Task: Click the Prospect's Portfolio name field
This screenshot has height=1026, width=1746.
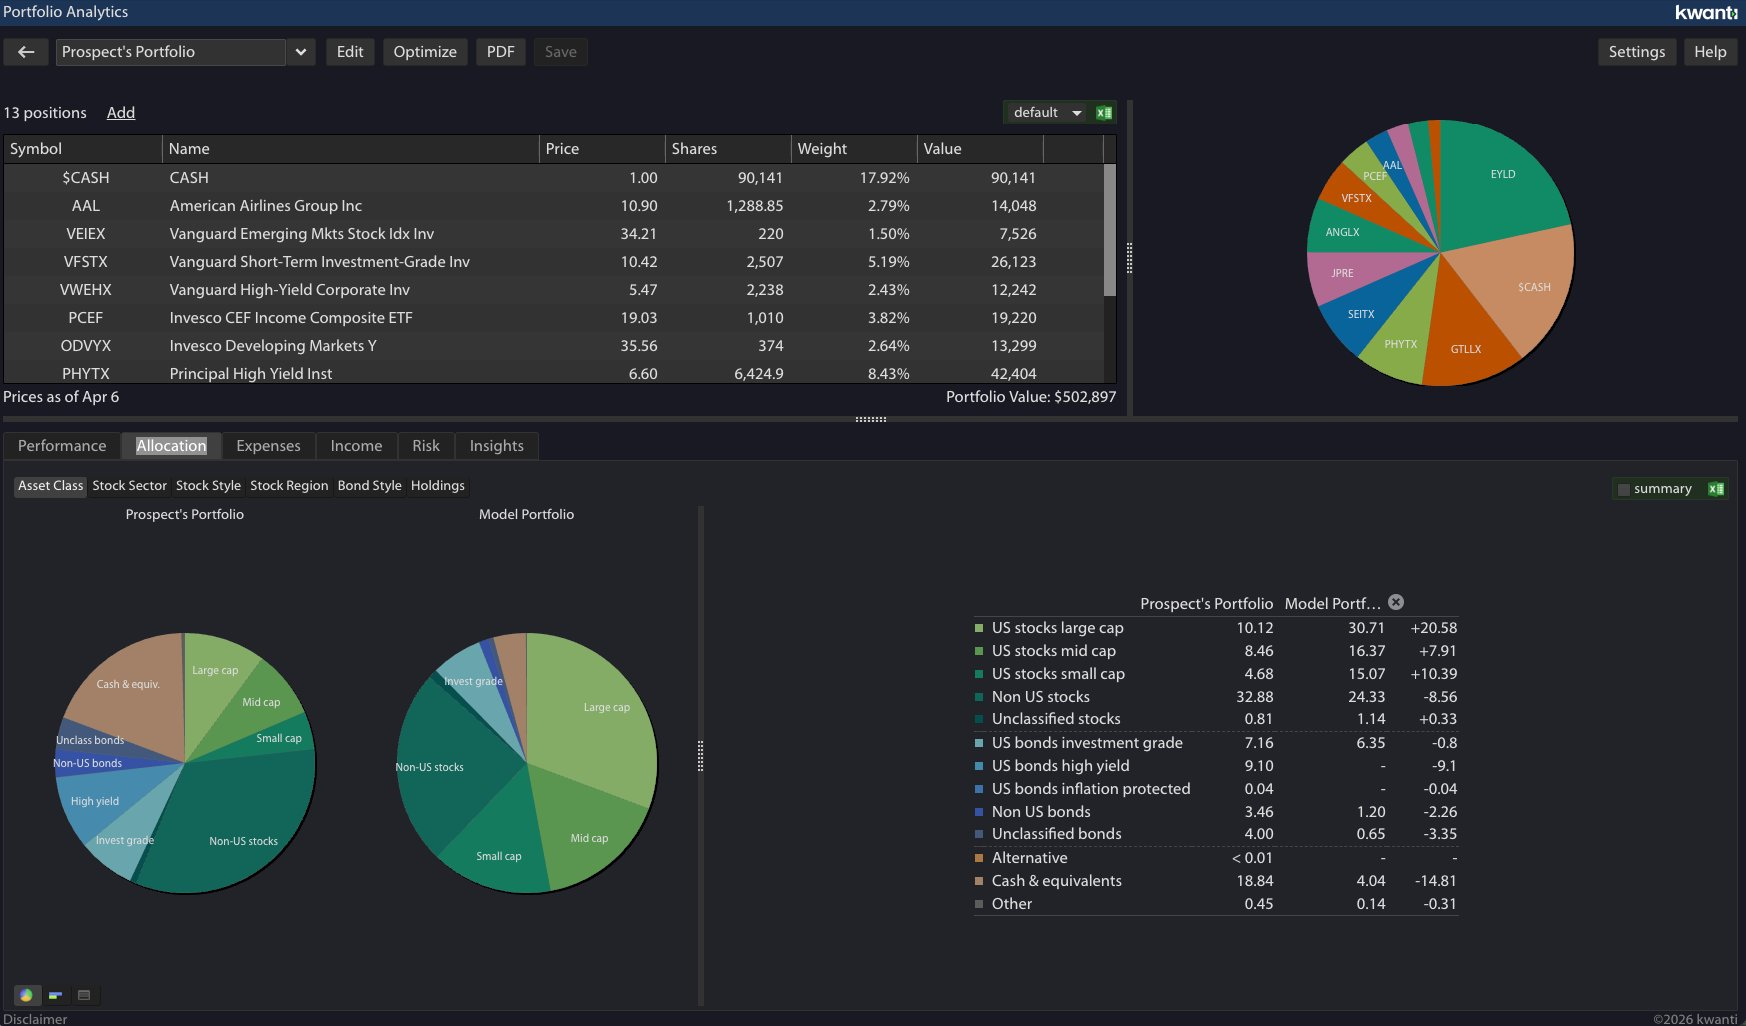Action: [x=171, y=52]
